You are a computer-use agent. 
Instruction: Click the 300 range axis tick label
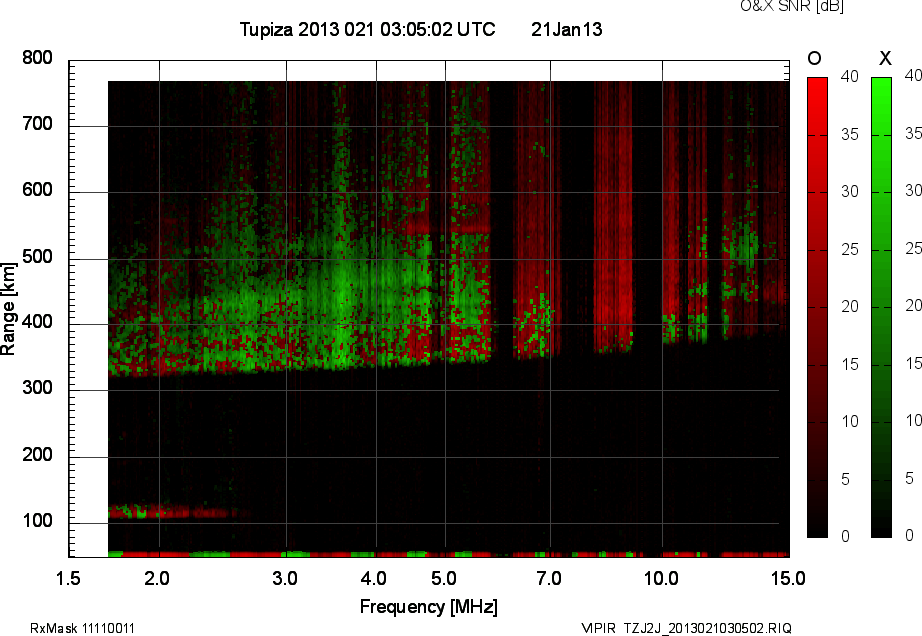[x=38, y=388]
